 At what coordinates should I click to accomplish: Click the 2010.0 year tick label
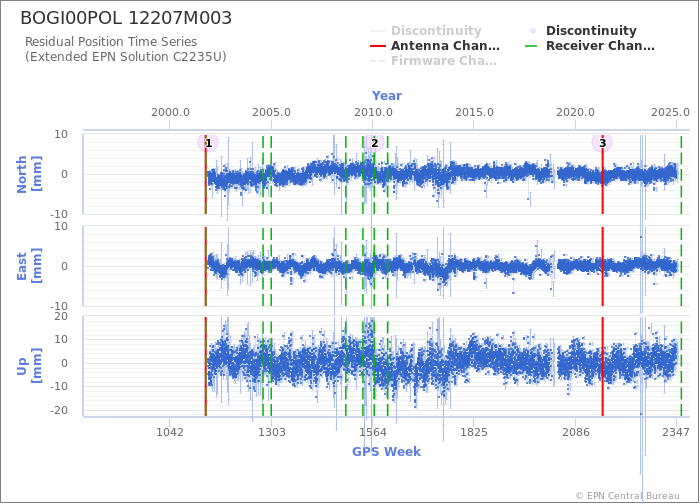click(373, 112)
